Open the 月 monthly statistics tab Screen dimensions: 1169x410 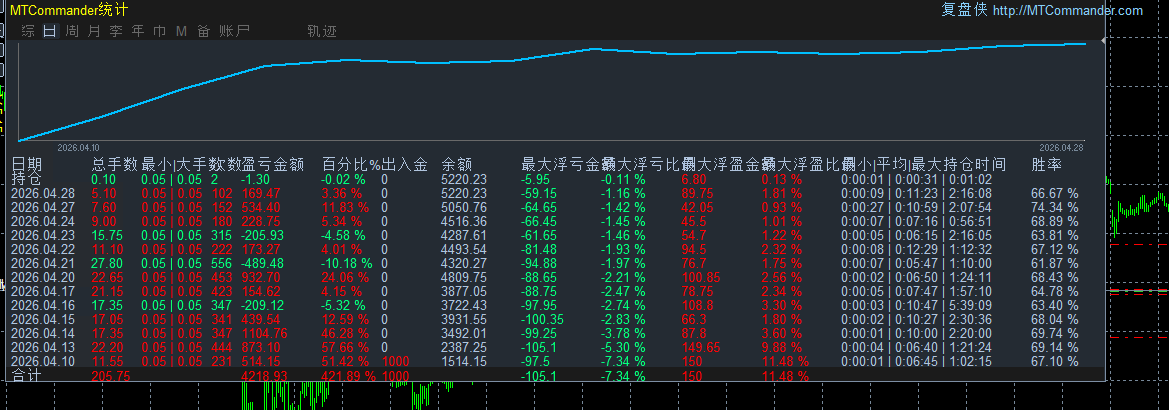94,31
